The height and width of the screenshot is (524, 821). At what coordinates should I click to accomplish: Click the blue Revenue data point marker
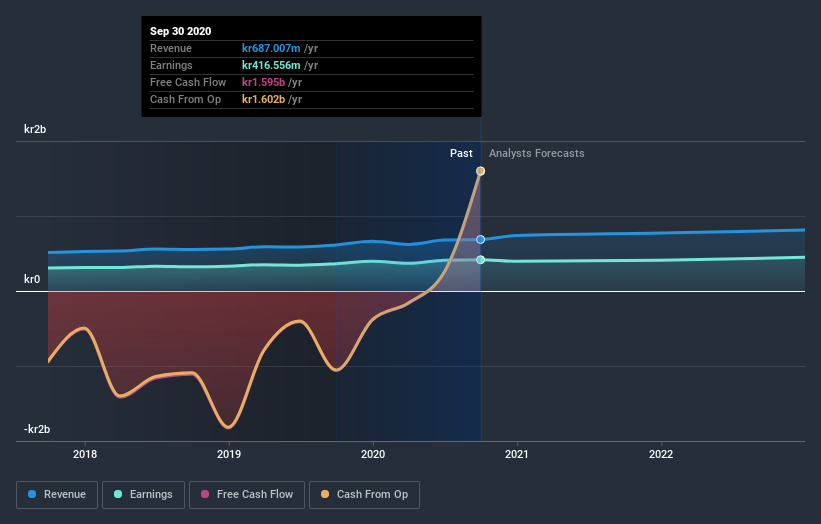coord(481,239)
